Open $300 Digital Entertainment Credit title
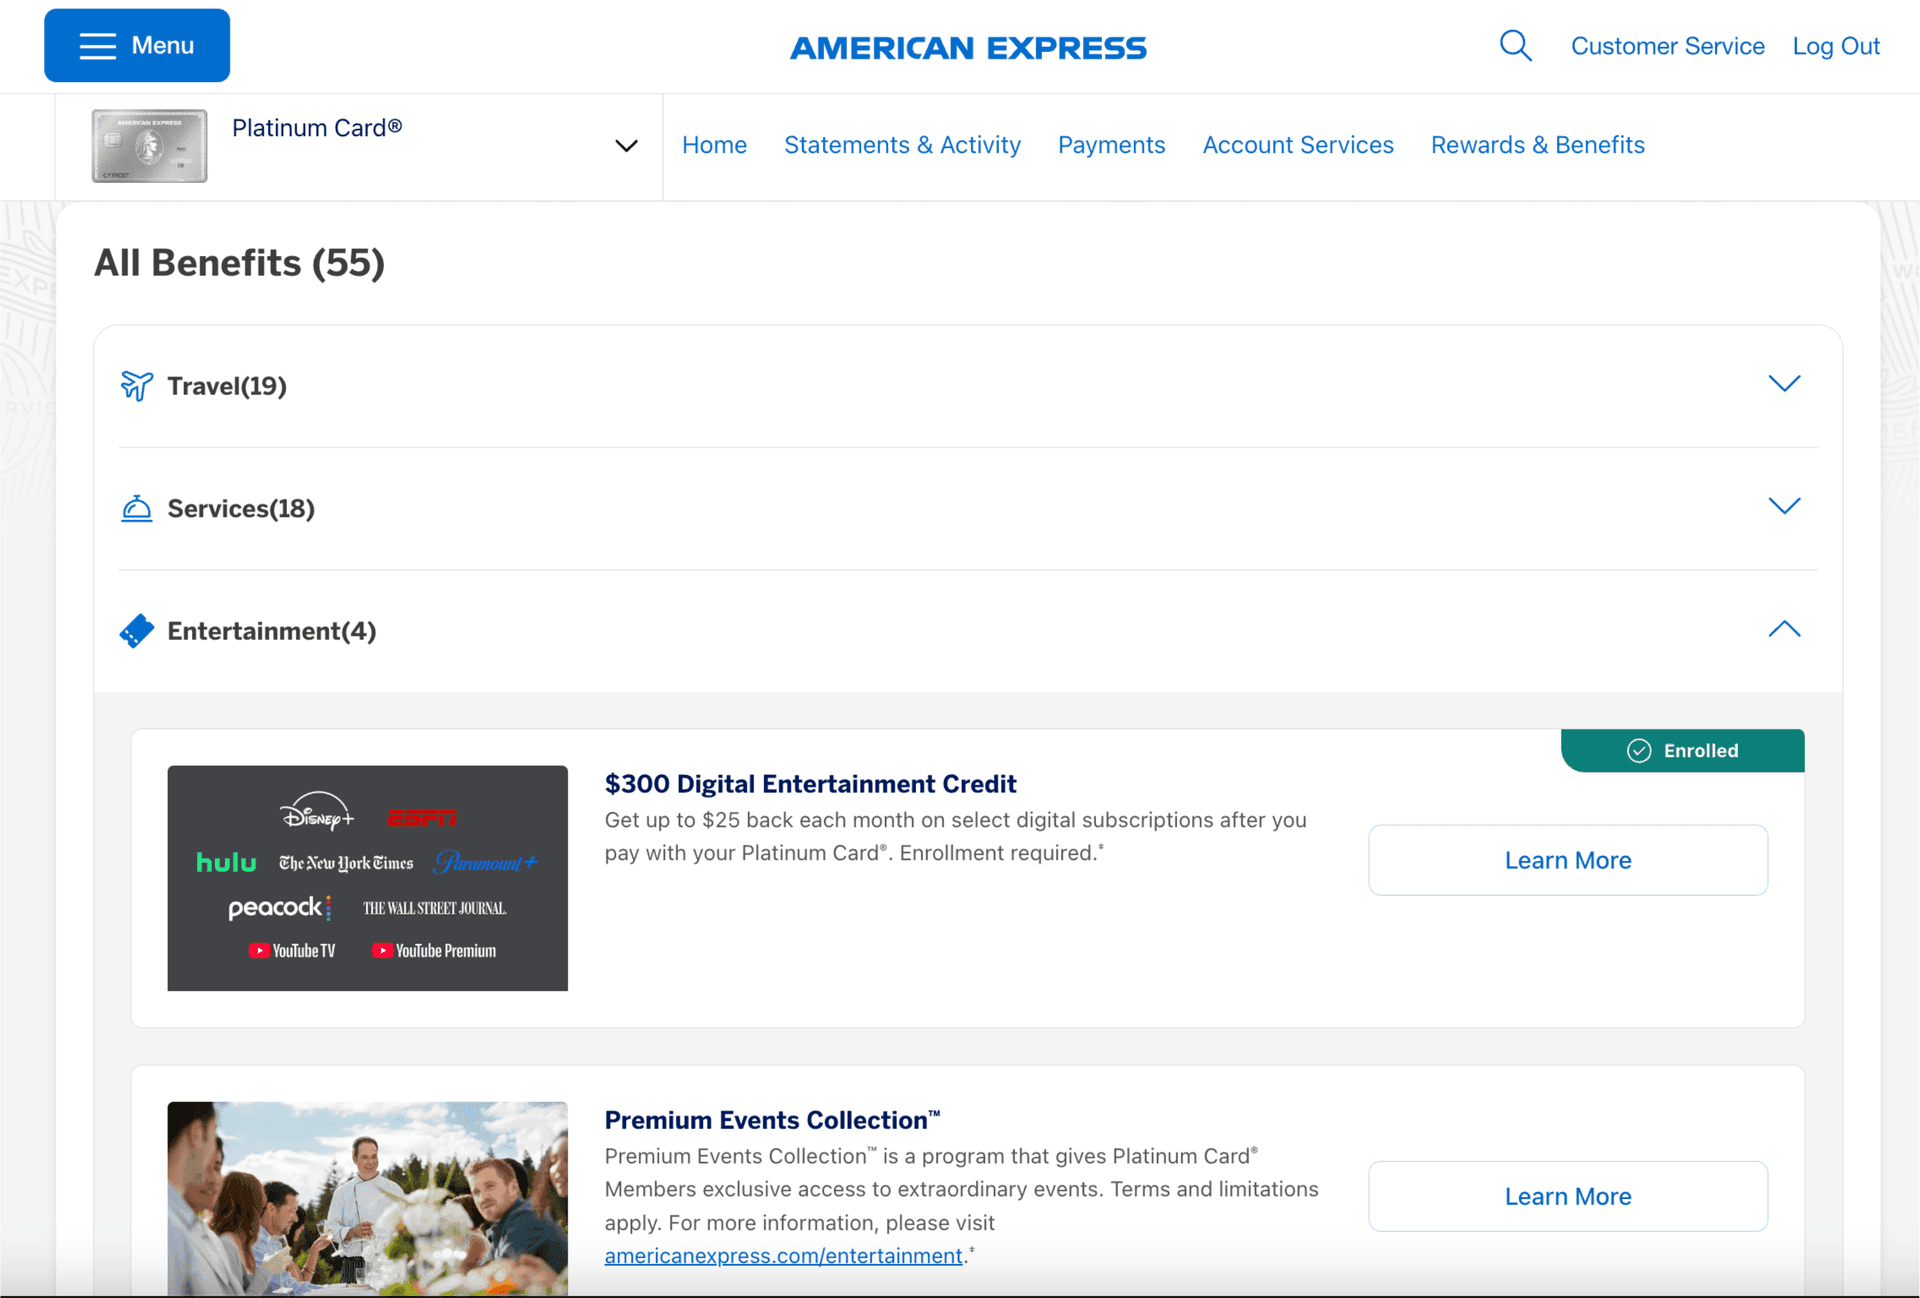This screenshot has width=1920, height=1298. pyautogui.click(x=810, y=784)
